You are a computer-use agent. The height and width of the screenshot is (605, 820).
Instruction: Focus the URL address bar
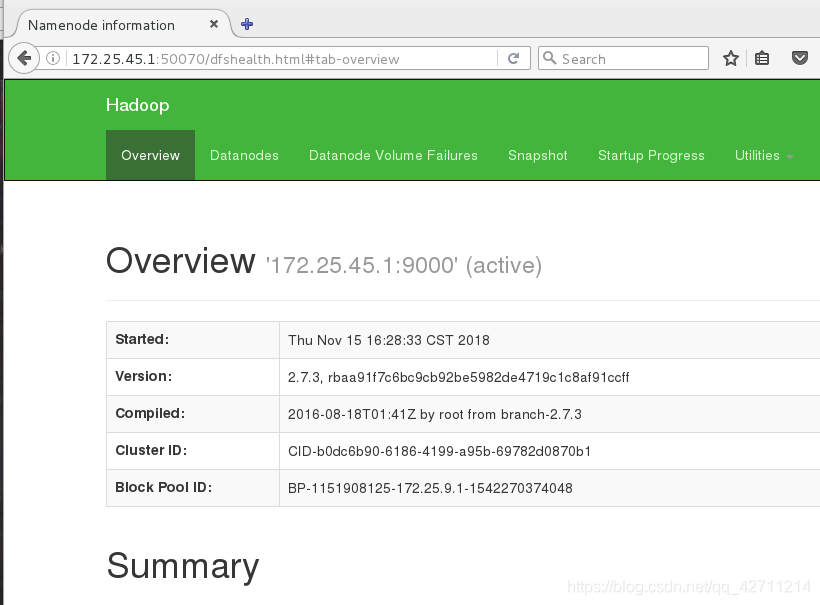click(282, 59)
